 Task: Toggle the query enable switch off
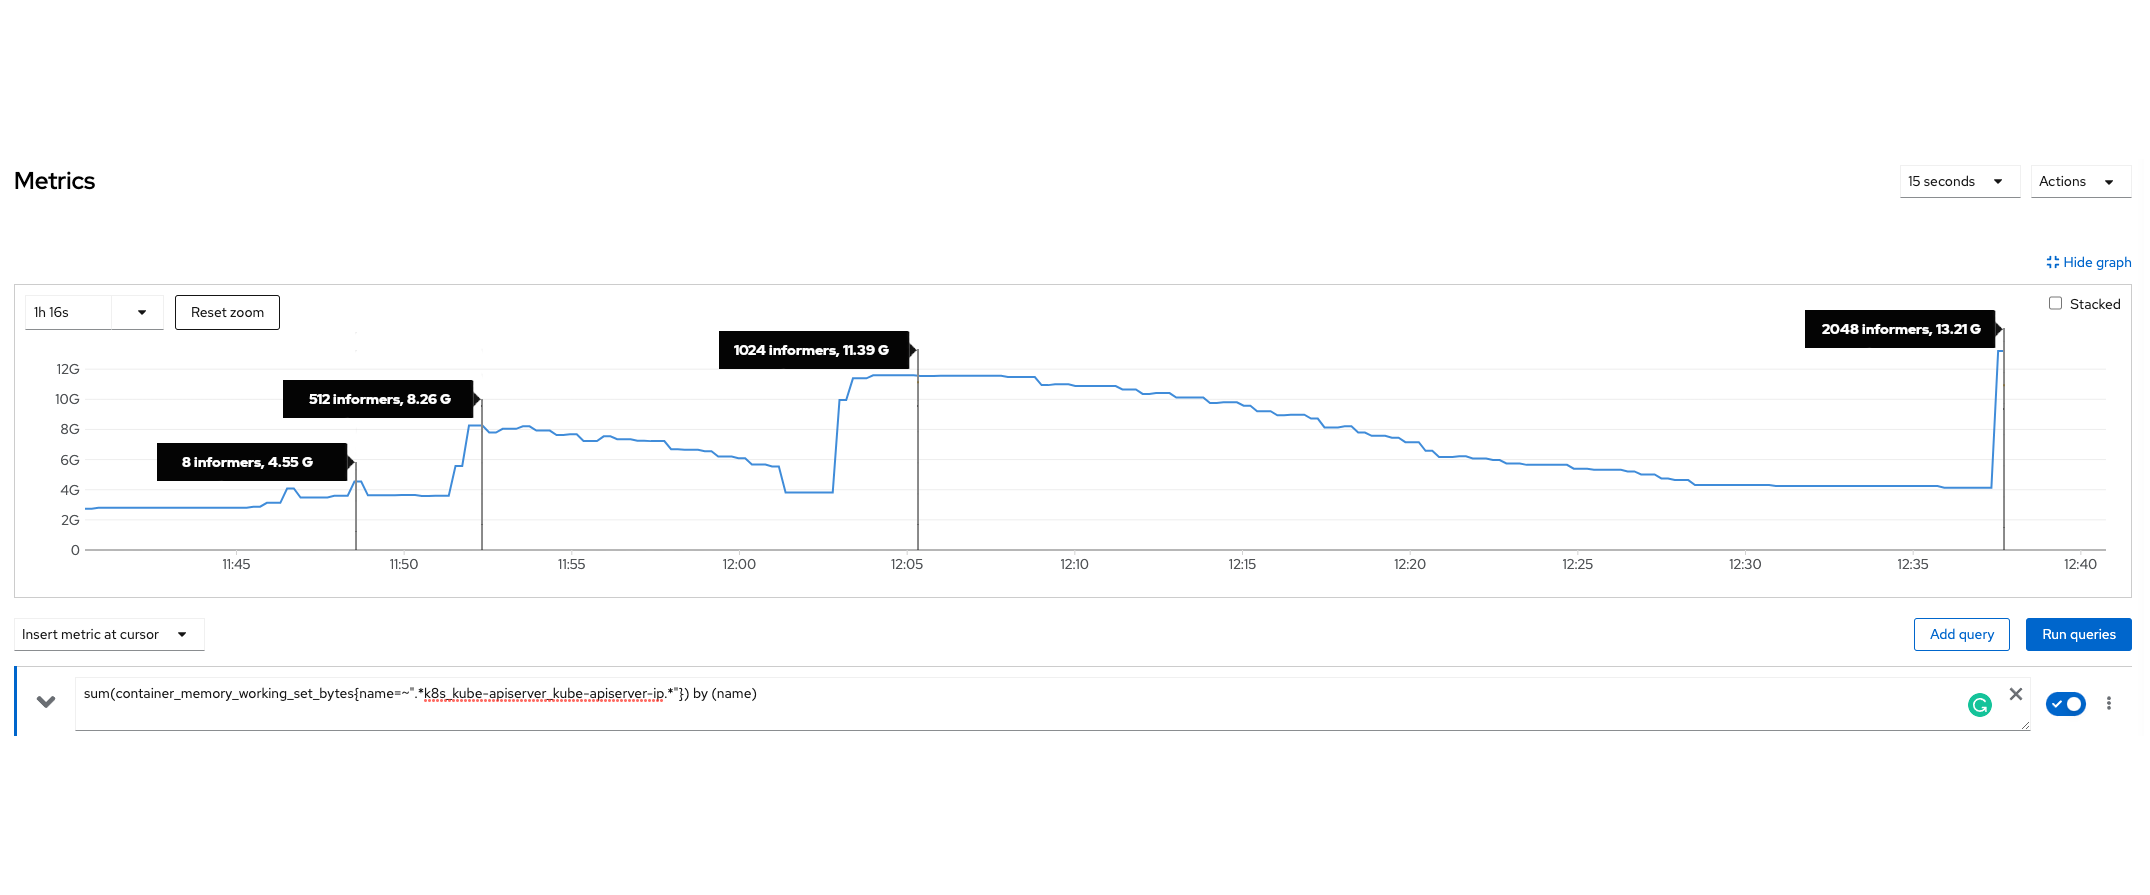(2065, 703)
